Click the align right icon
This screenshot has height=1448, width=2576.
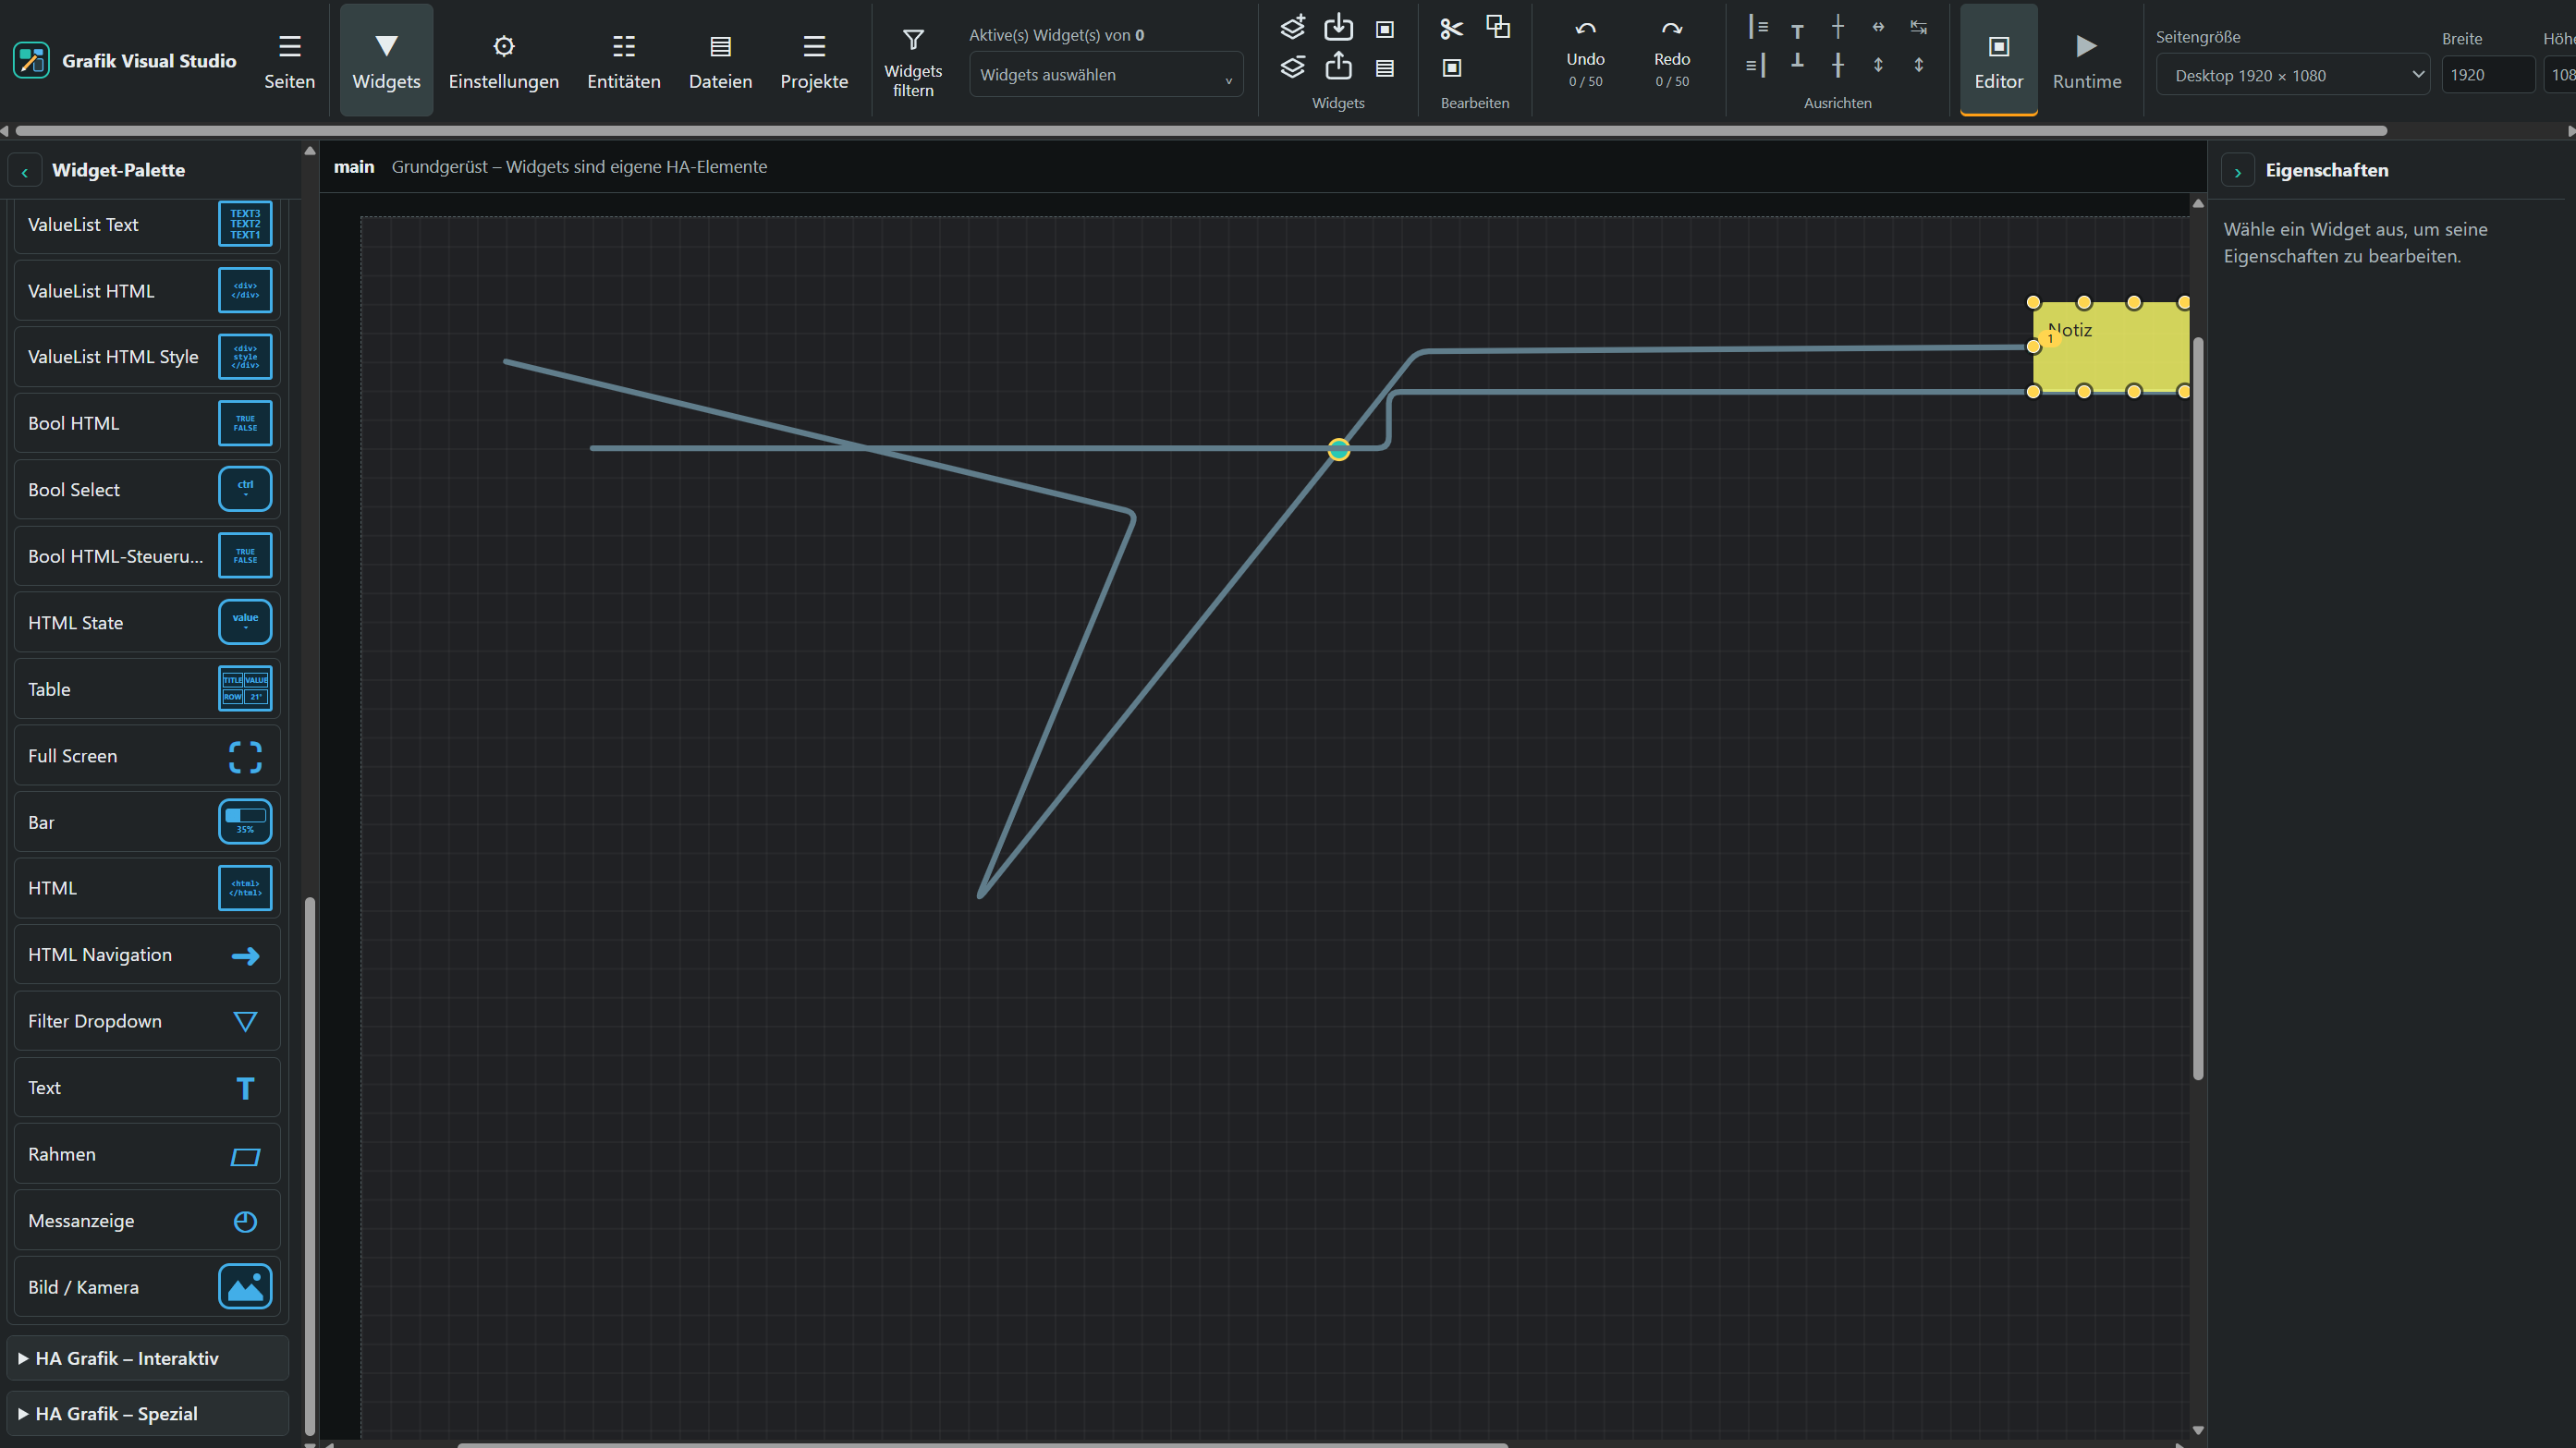pos(1756,66)
